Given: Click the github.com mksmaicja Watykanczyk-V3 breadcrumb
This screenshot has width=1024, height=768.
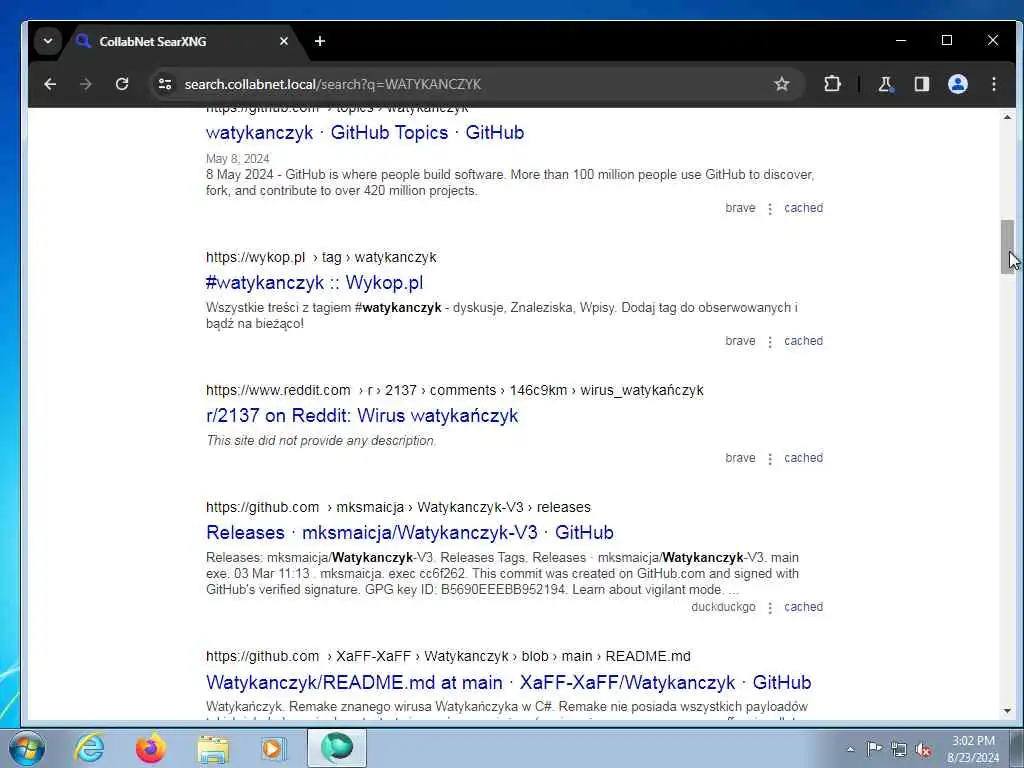Looking at the screenshot, I should [398, 507].
